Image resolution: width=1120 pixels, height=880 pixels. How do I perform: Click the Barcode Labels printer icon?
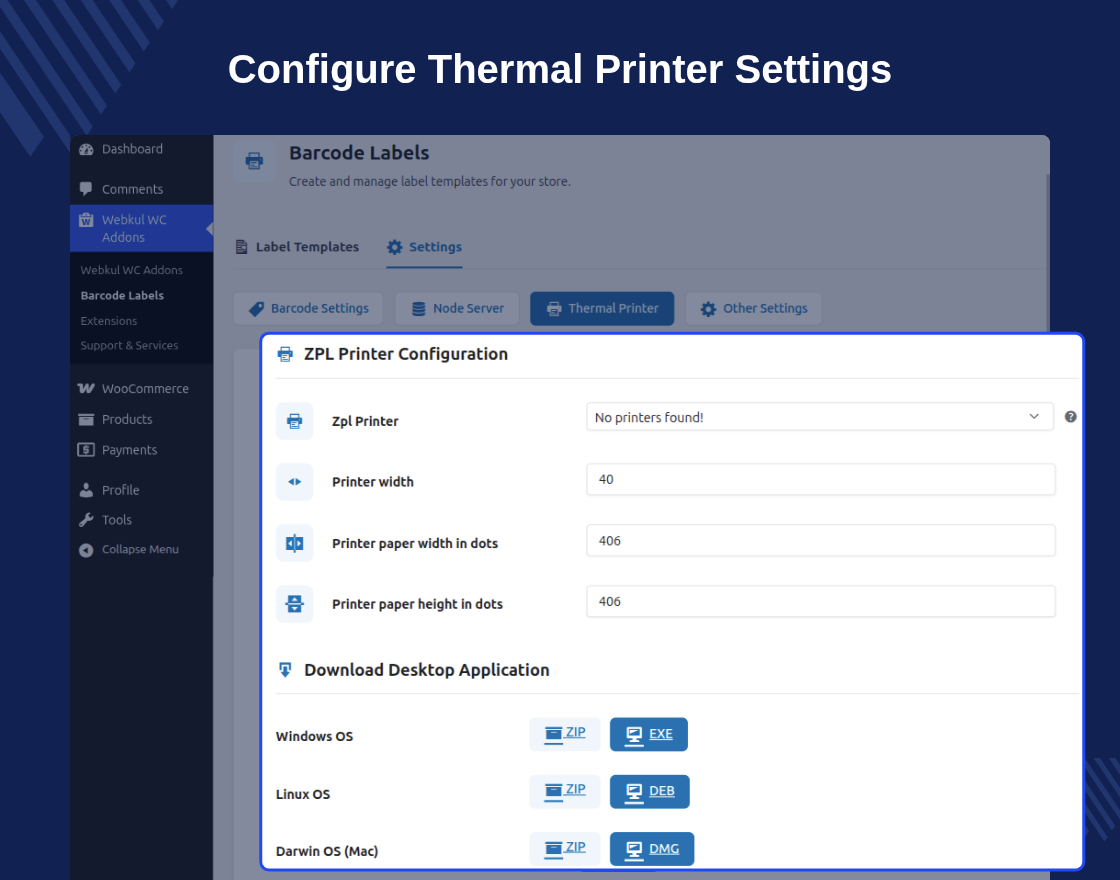(254, 161)
